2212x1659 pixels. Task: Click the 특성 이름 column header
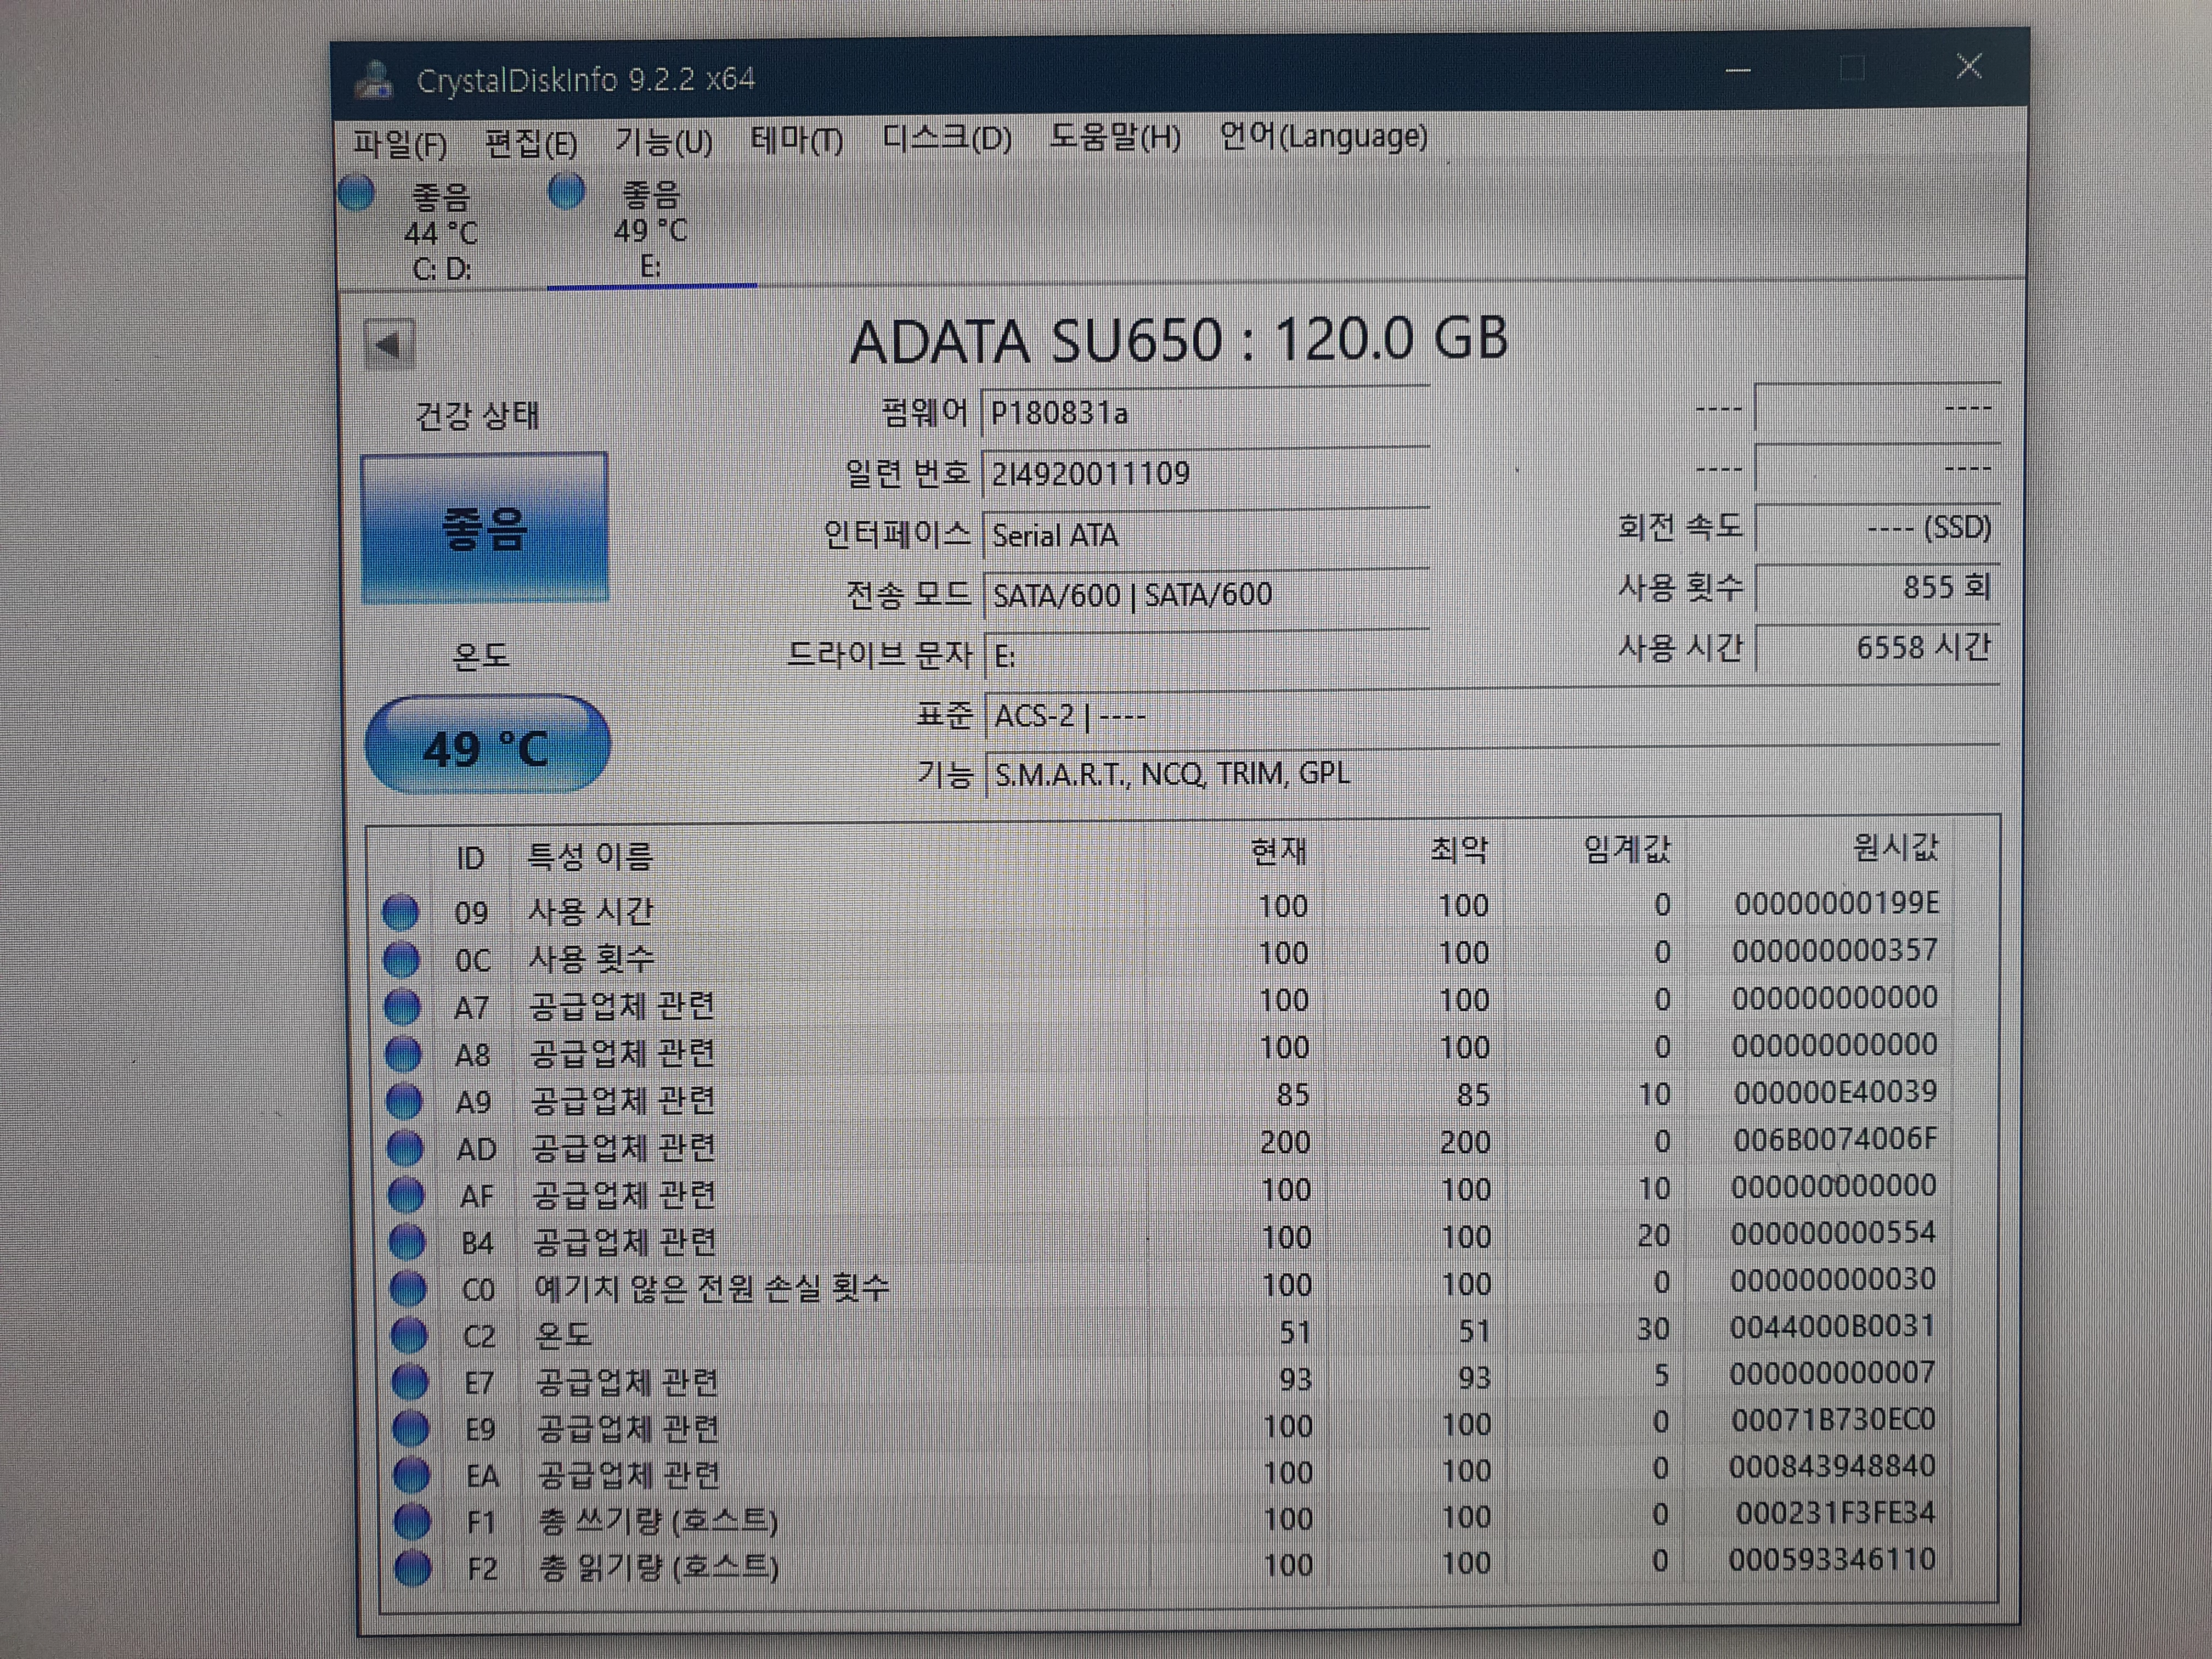click(x=590, y=856)
